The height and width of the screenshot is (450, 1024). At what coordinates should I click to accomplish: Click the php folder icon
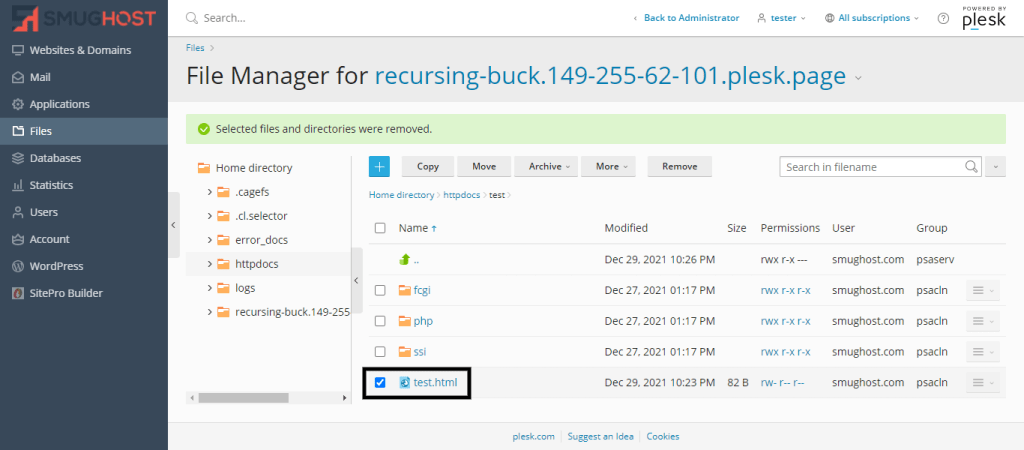(404, 321)
